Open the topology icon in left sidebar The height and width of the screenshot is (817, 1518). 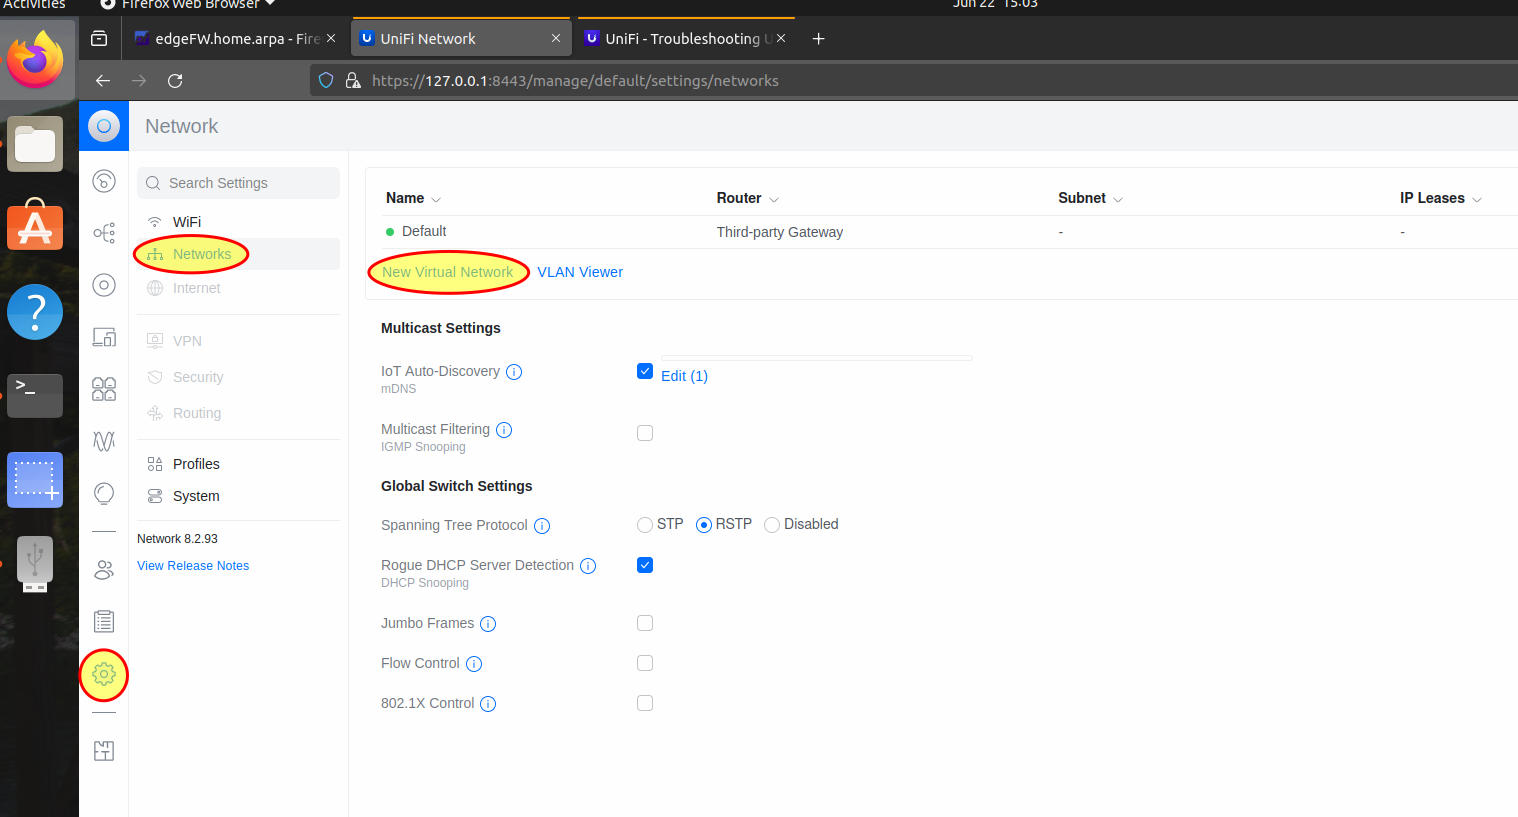tap(104, 233)
